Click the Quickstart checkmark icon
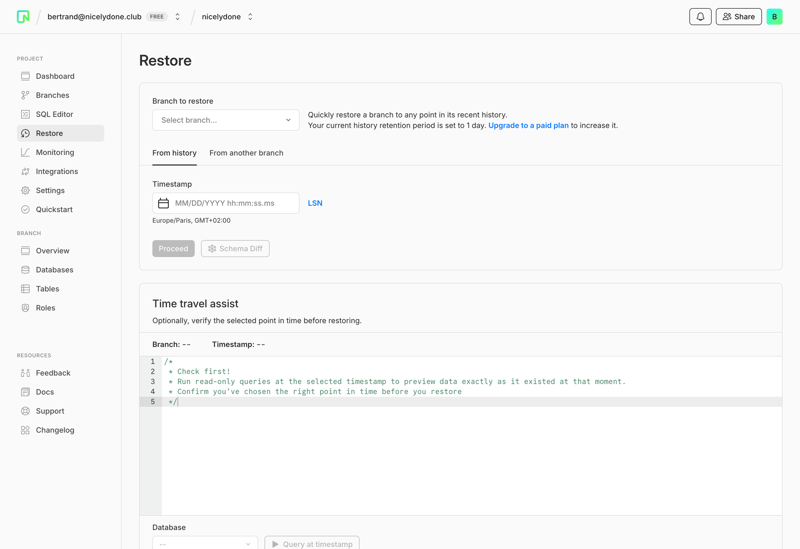 pos(25,209)
